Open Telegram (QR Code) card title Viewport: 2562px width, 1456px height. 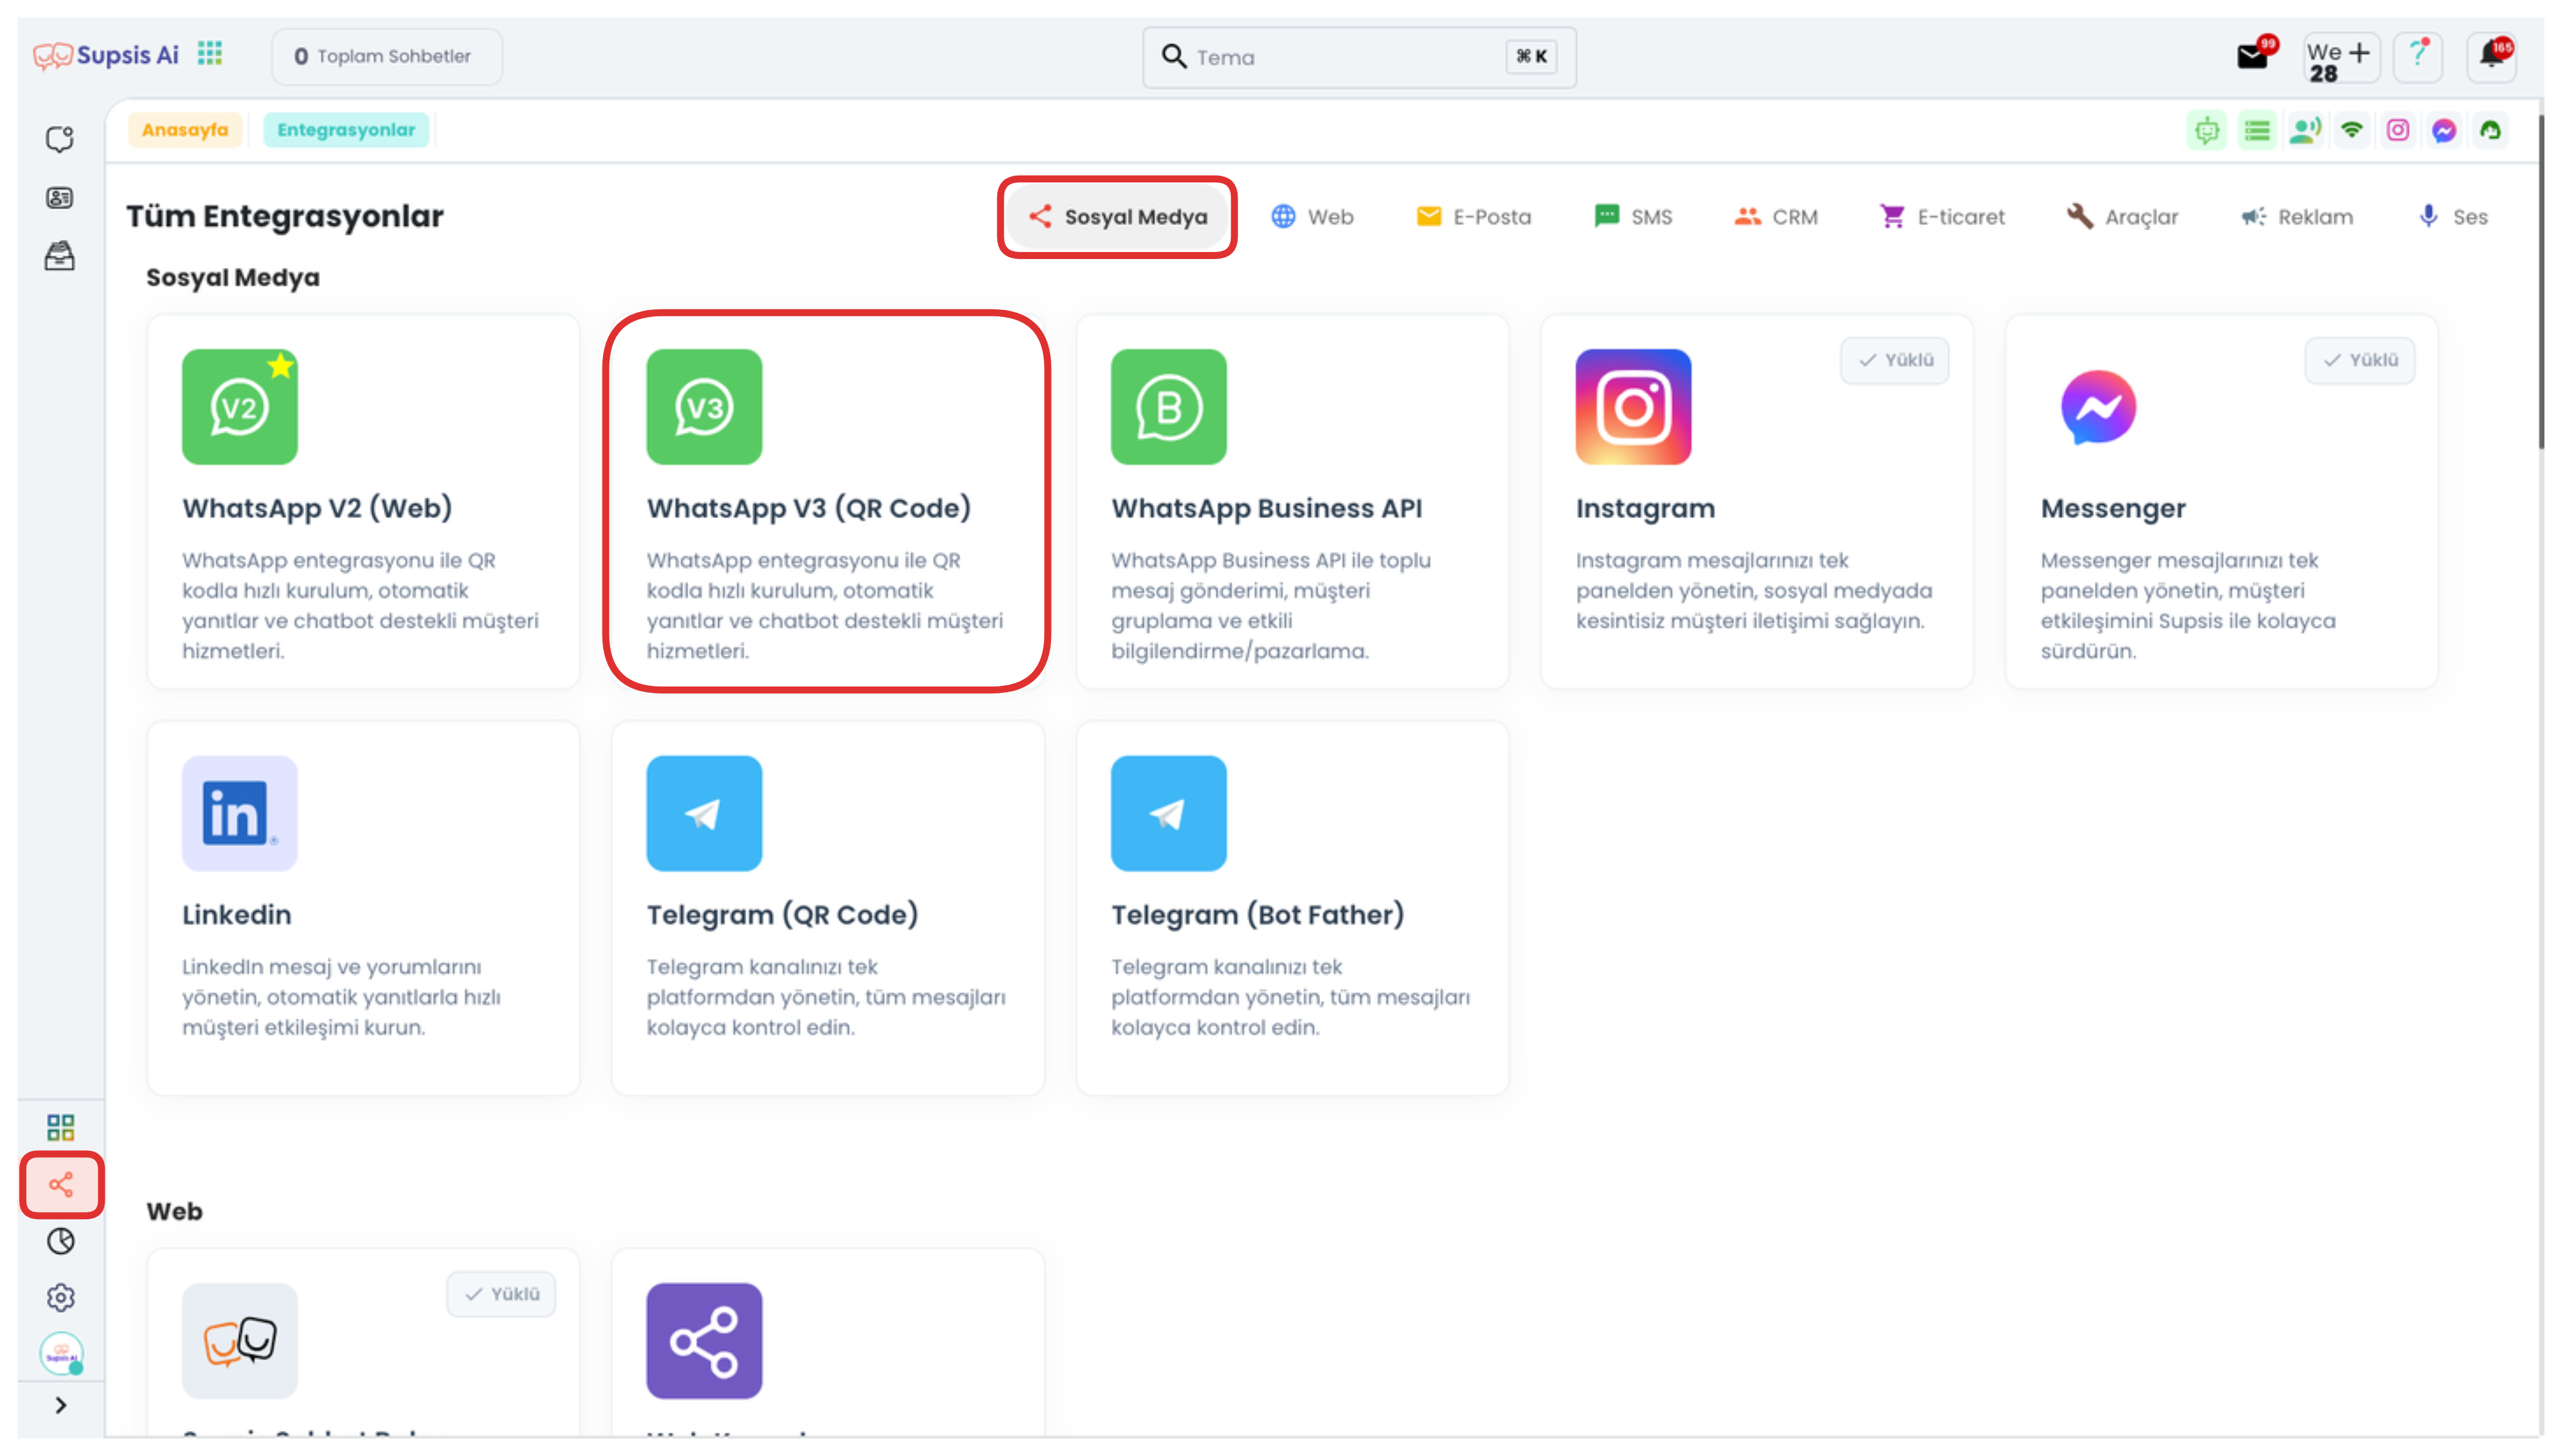[x=782, y=915]
